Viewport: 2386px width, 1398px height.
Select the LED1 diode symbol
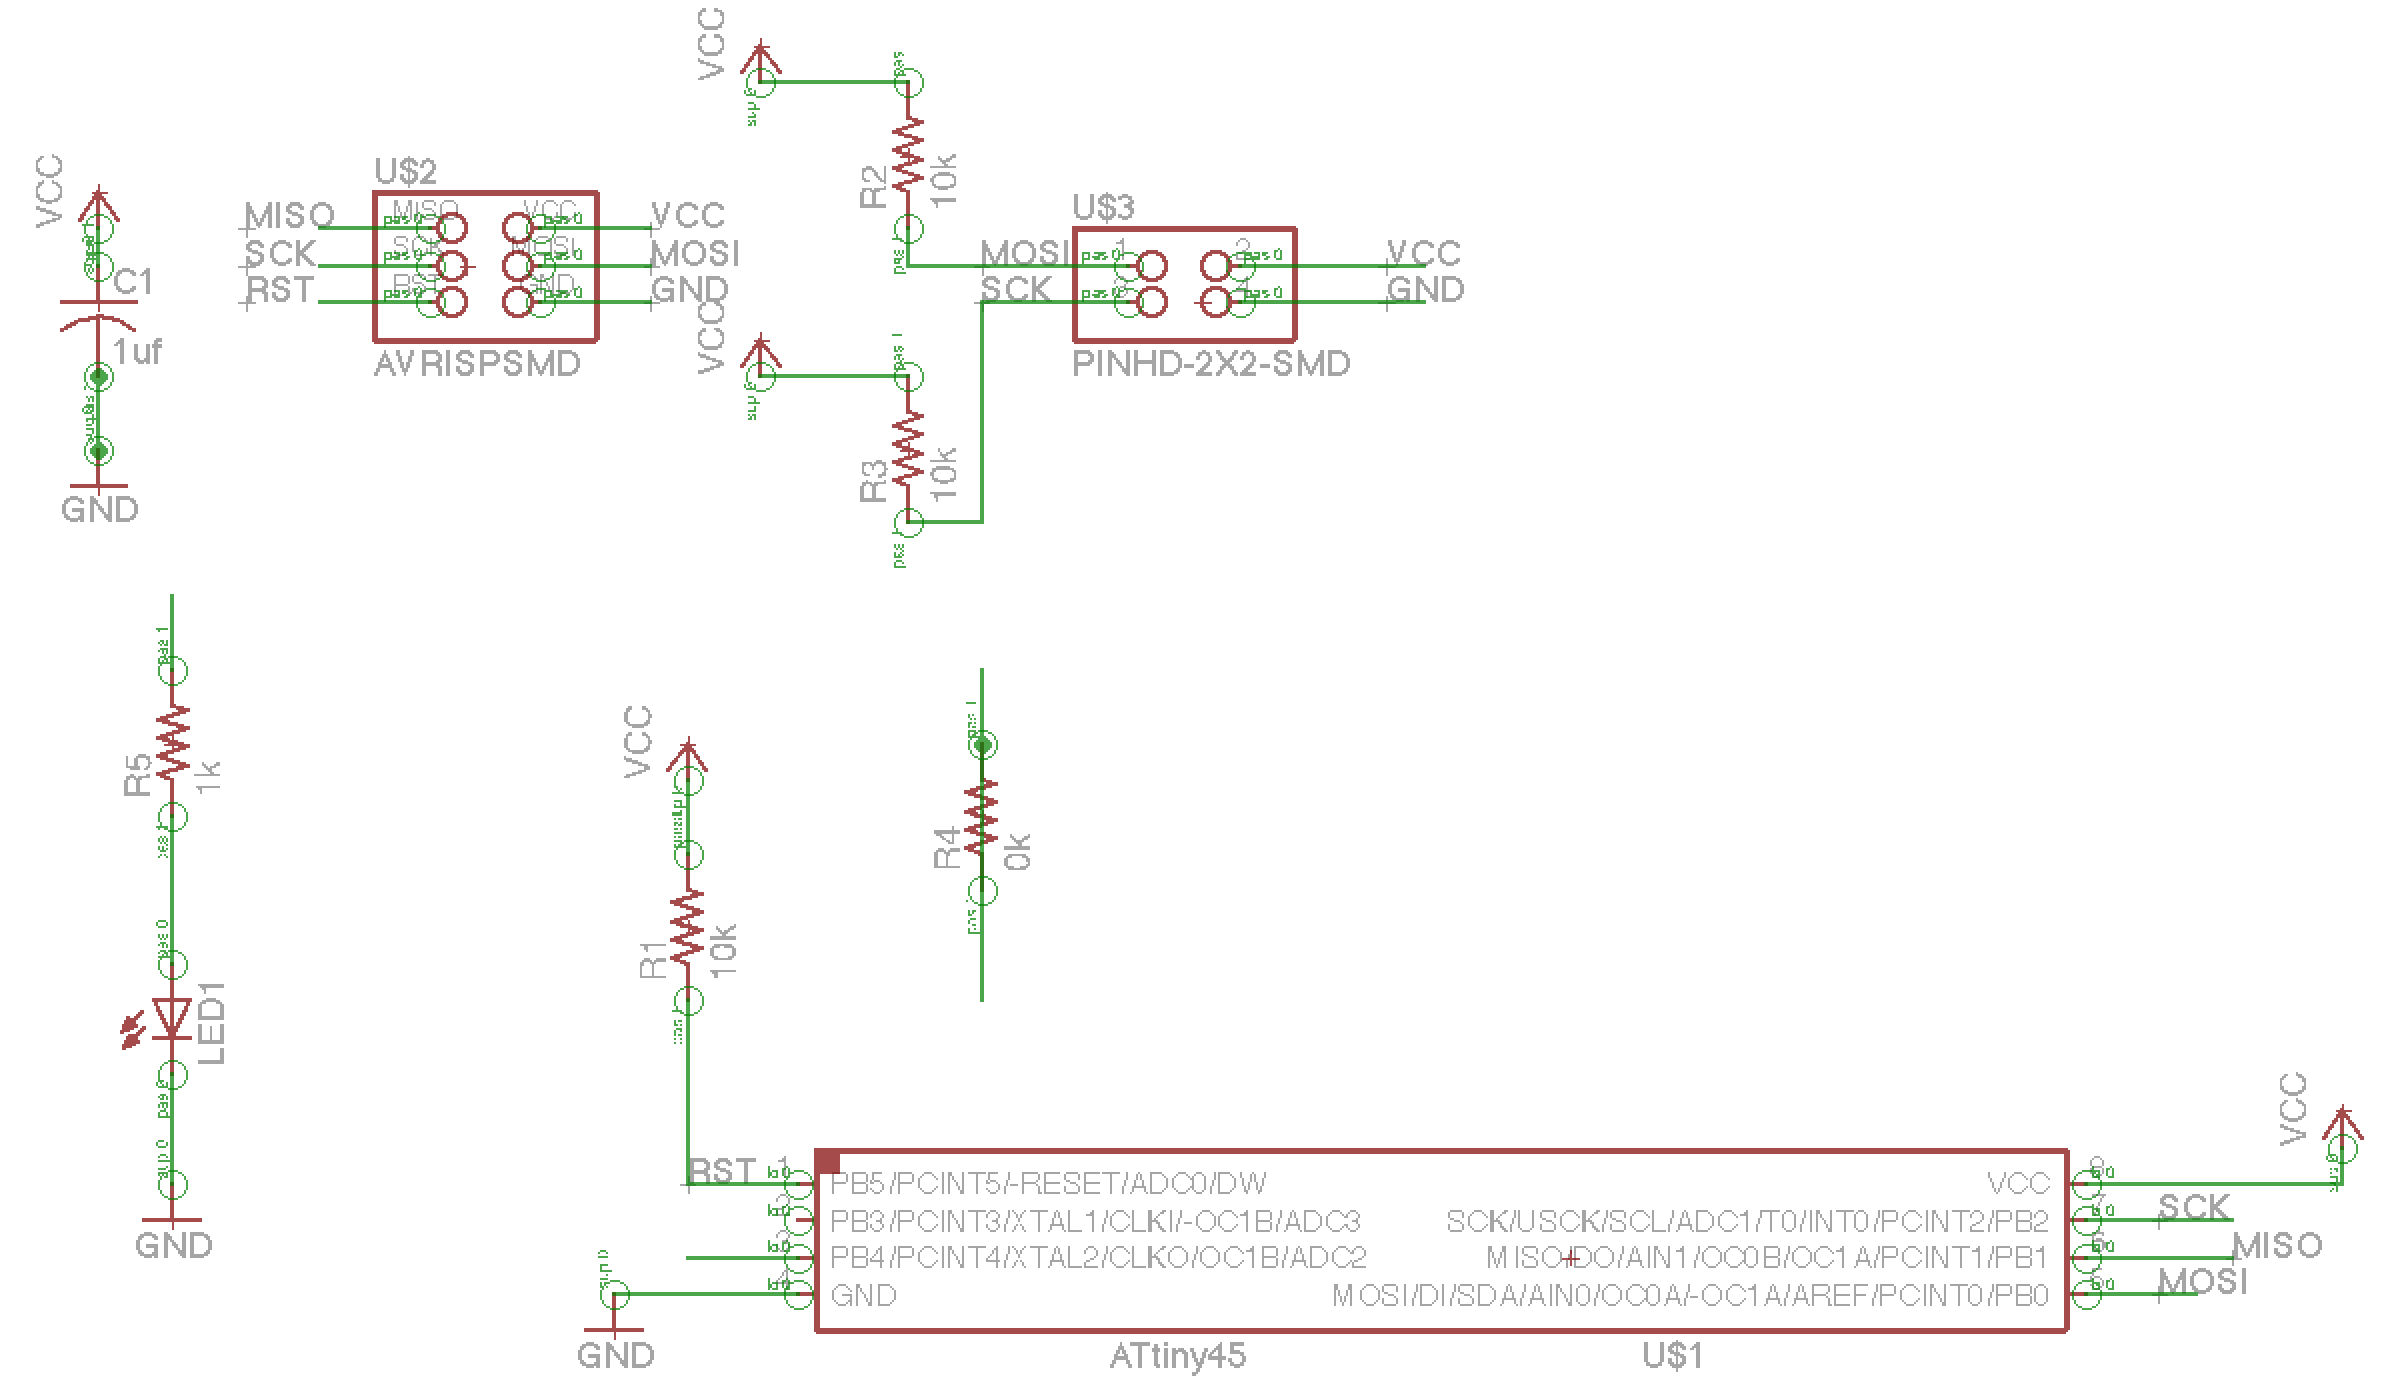click(171, 1018)
